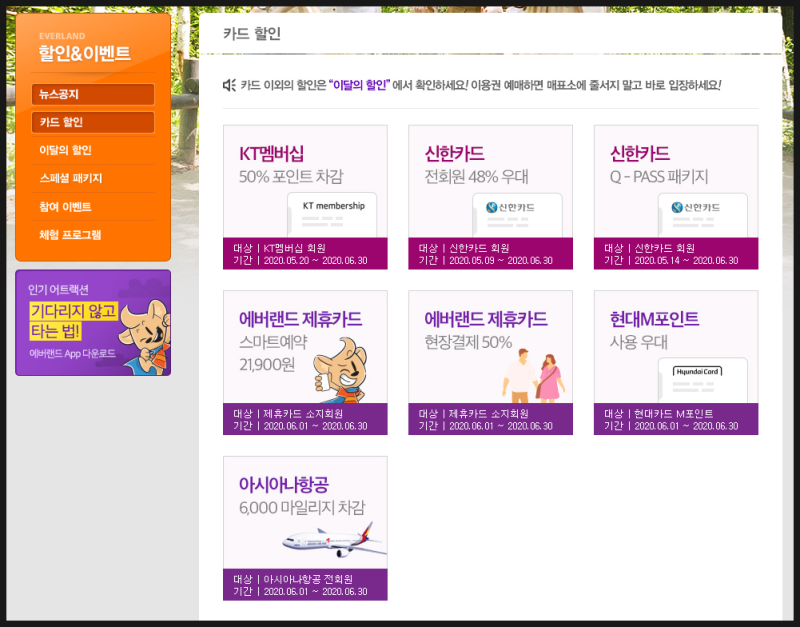Image resolution: width=800 pixels, height=627 pixels.
Task: Click 에버랜드 App 다운로드 text
Action: point(72,353)
